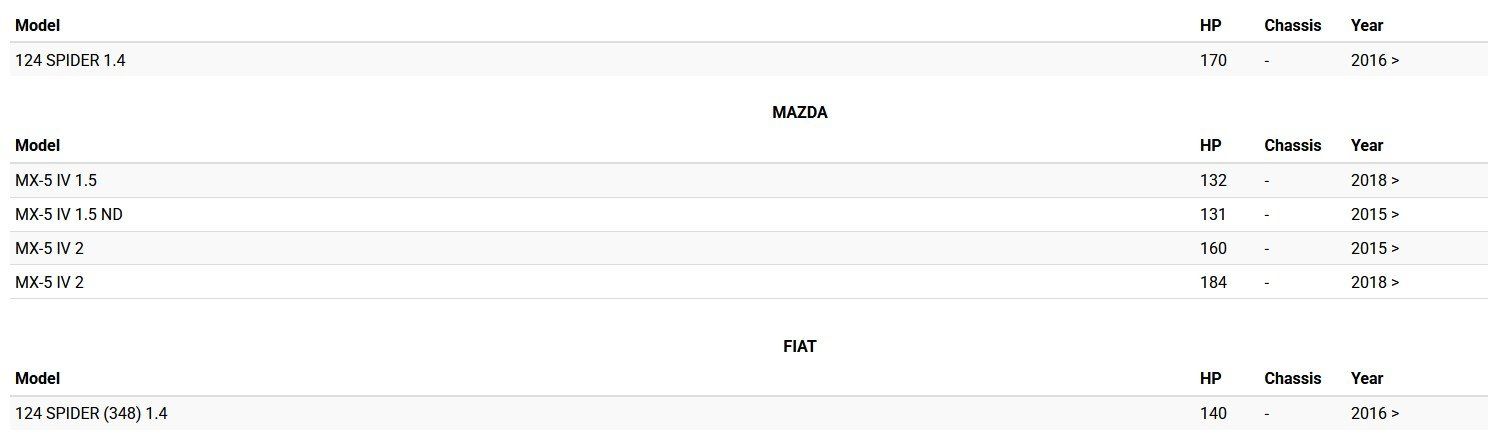Click the 140 HP value cell
Viewport: 1488px width, 448px height.
(1213, 413)
